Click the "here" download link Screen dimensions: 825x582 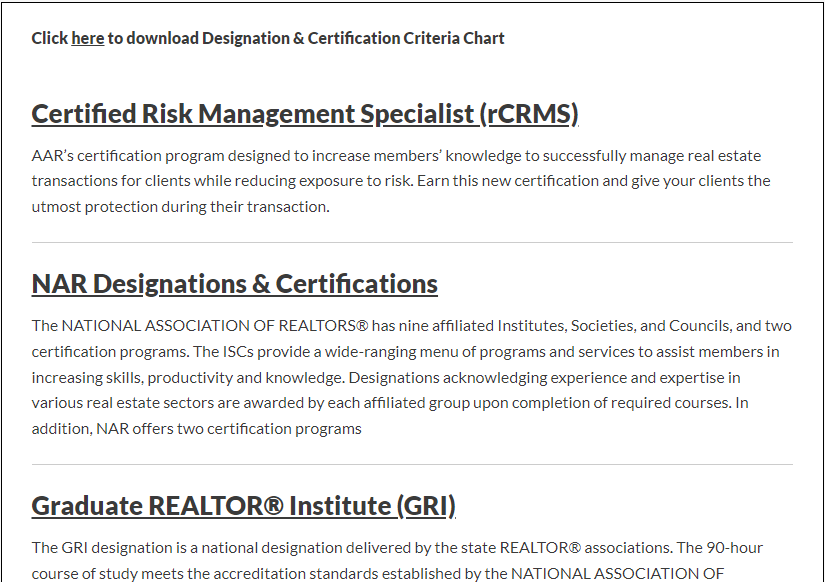[88, 38]
